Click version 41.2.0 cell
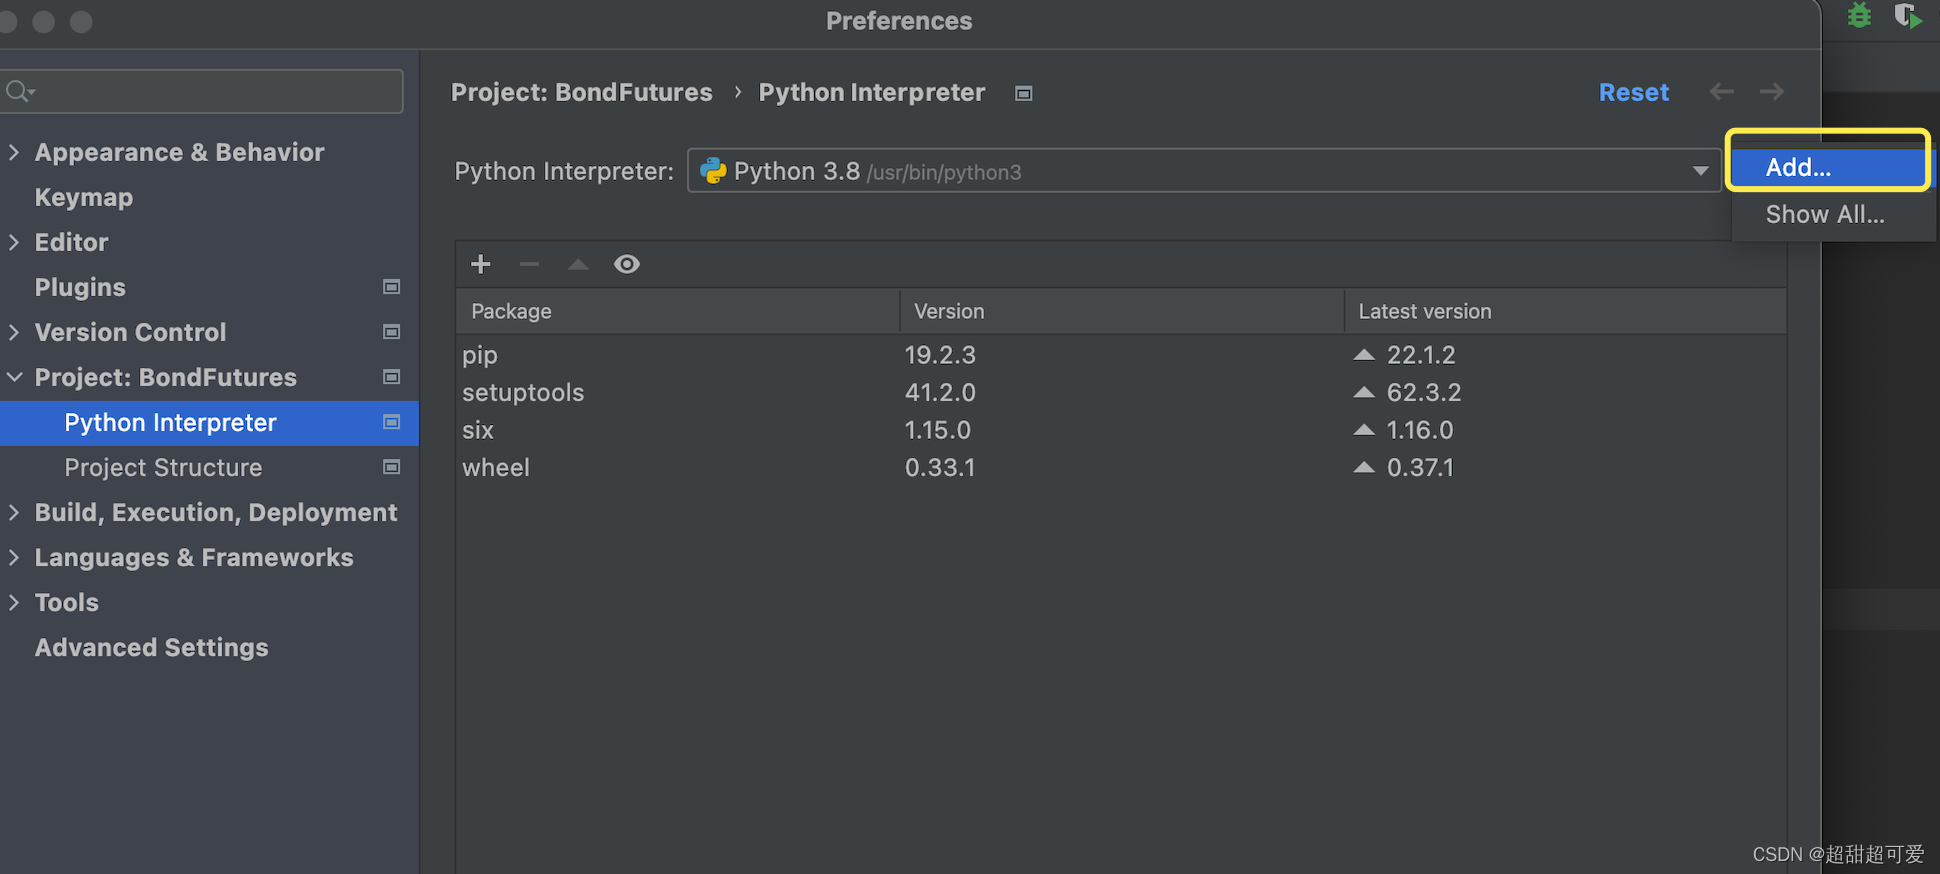 [x=940, y=392]
